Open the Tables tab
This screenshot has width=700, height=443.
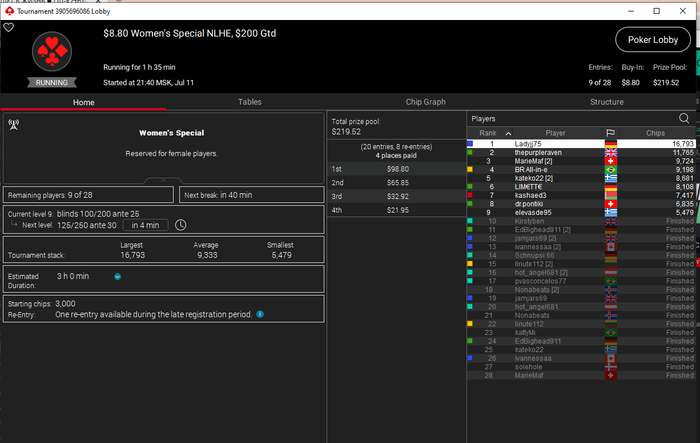pos(250,102)
